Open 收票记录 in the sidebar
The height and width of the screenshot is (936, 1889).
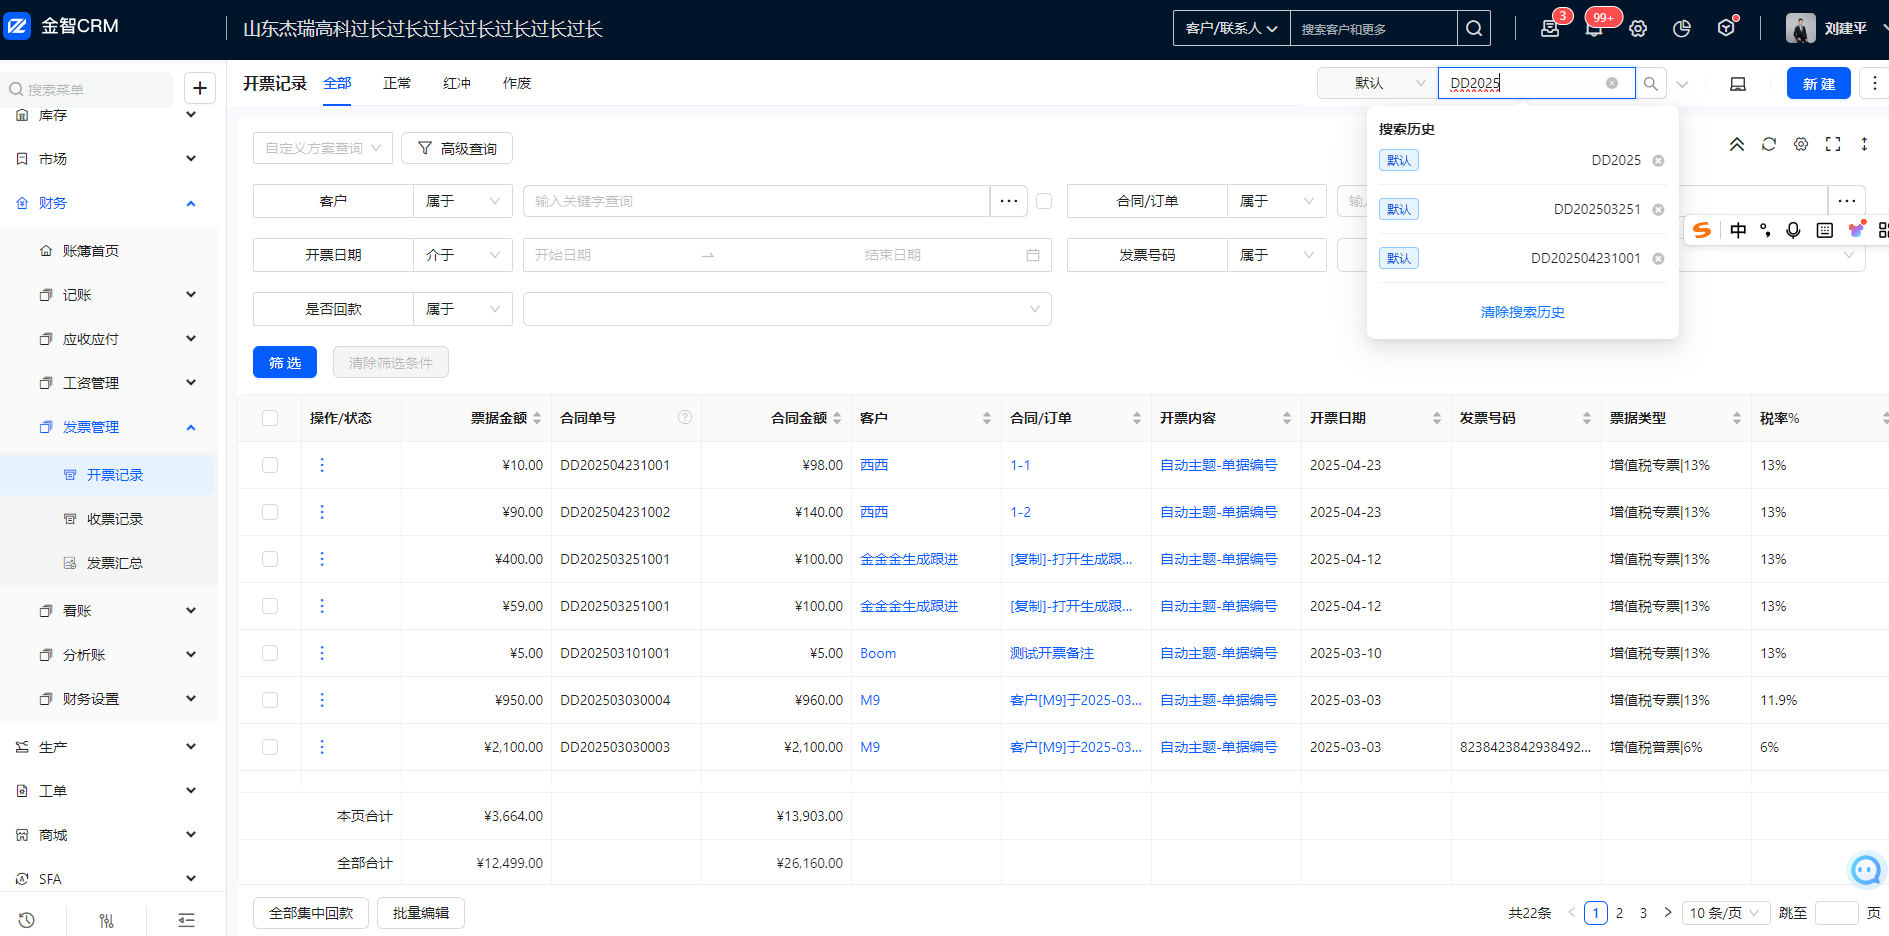(114, 519)
